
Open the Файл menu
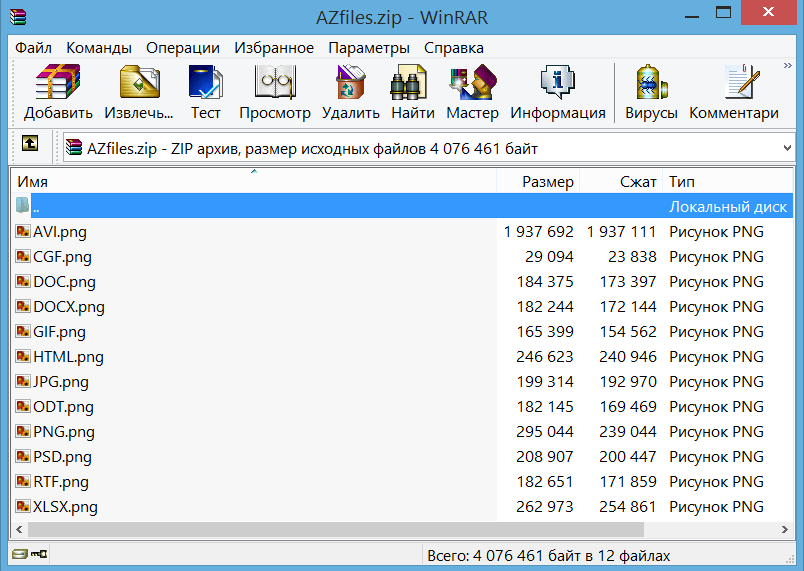click(33, 48)
